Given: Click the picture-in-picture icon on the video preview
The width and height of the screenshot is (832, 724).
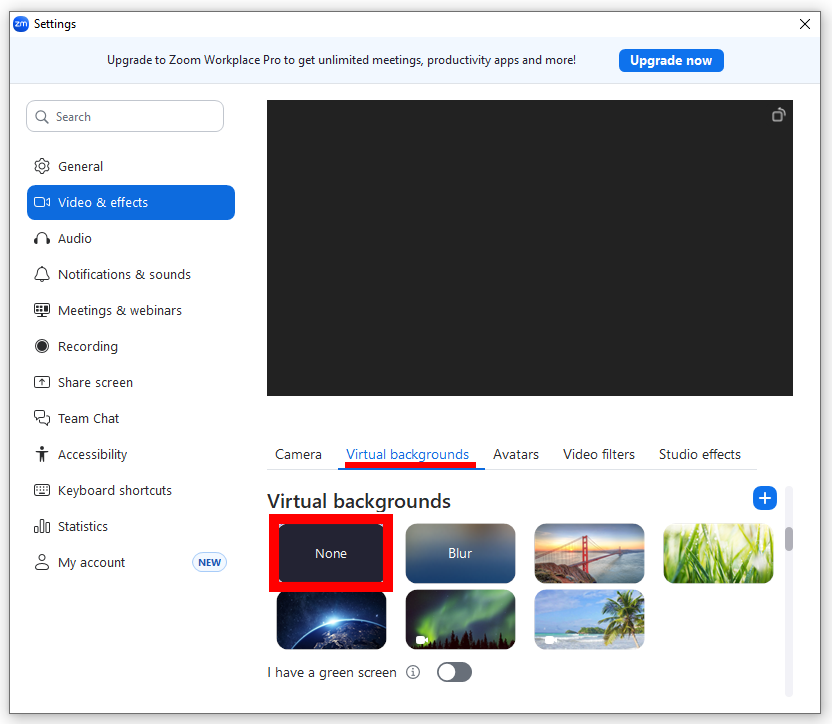Looking at the screenshot, I should 779,115.
